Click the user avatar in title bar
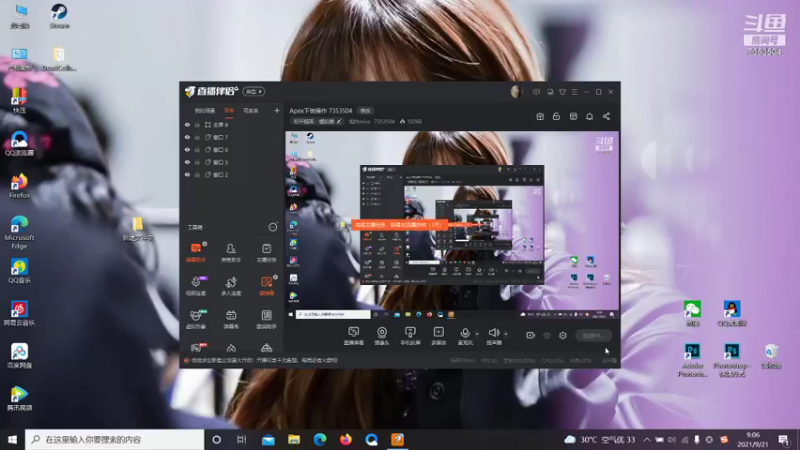This screenshot has width=800, height=450. [516, 91]
